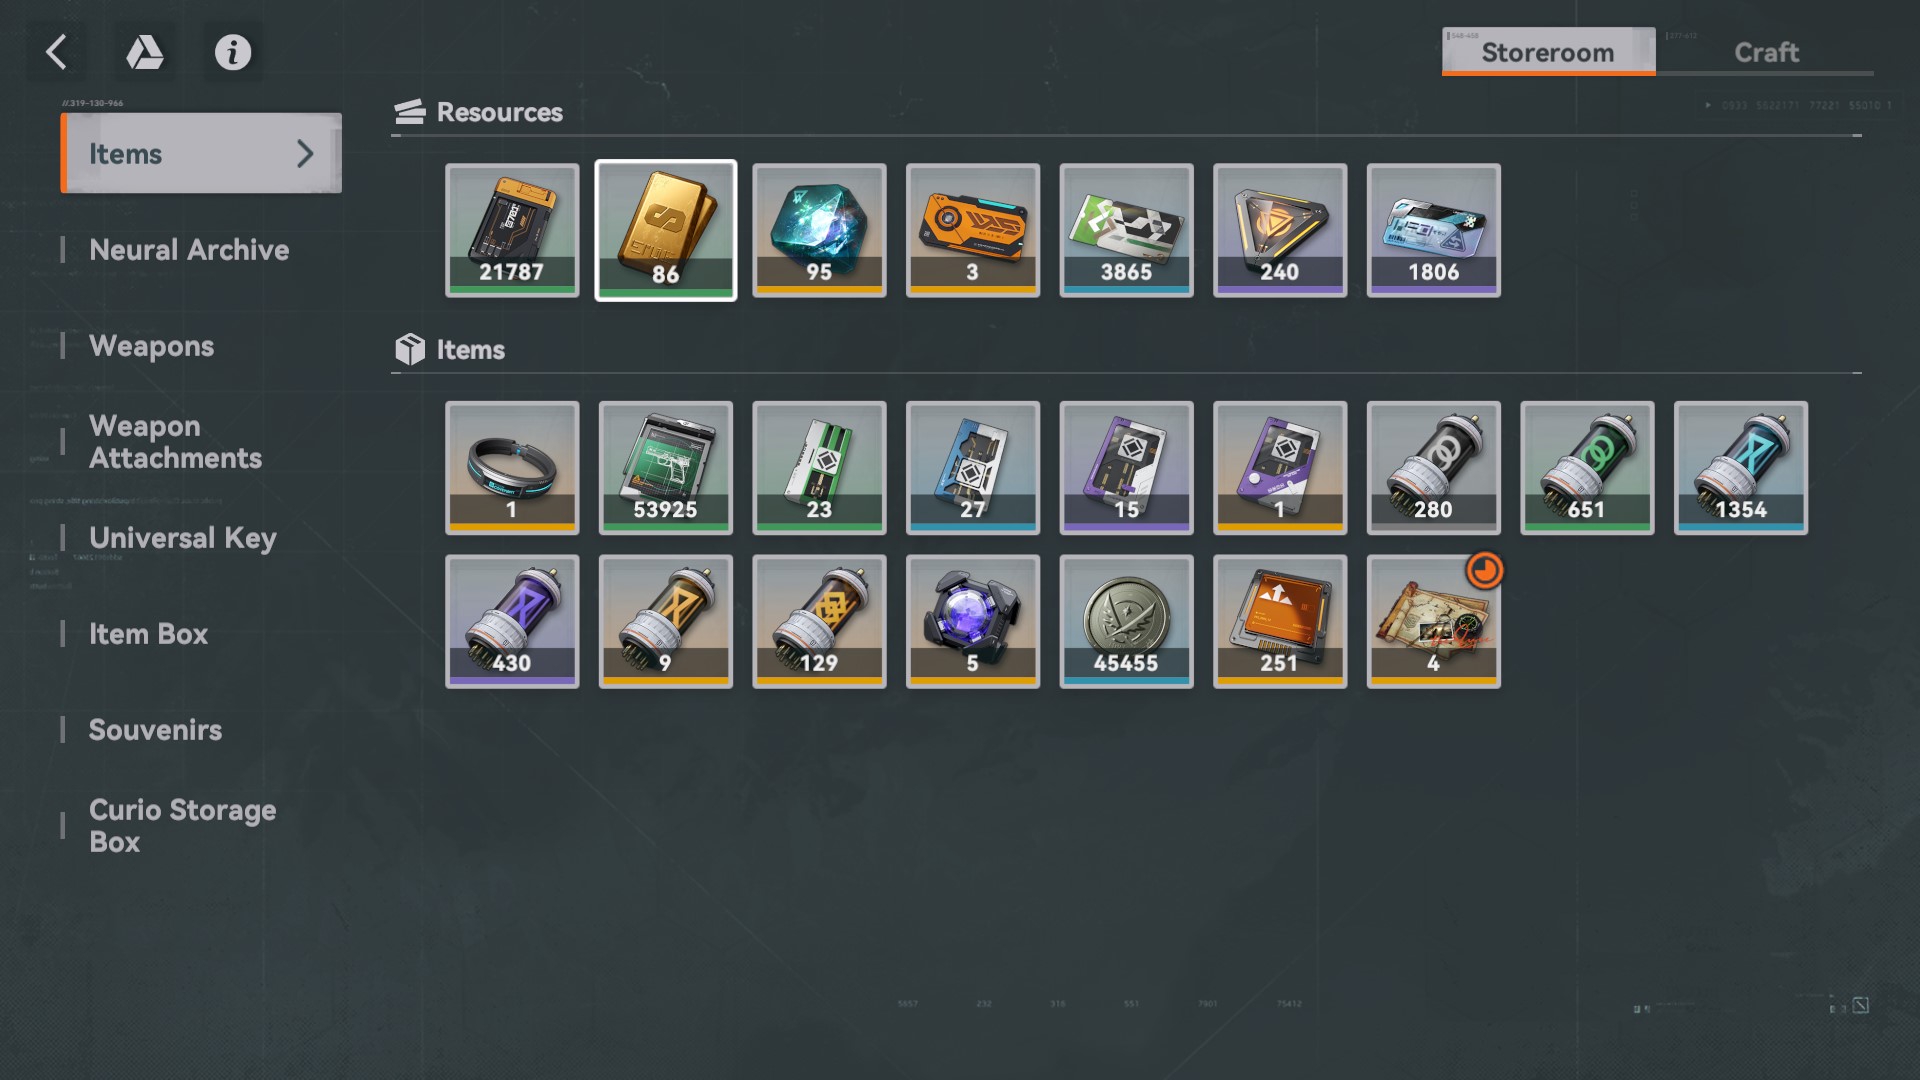Select the teal crystal resource with 95
Viewport: 1920px width, 1080px height.
[819, 230]
